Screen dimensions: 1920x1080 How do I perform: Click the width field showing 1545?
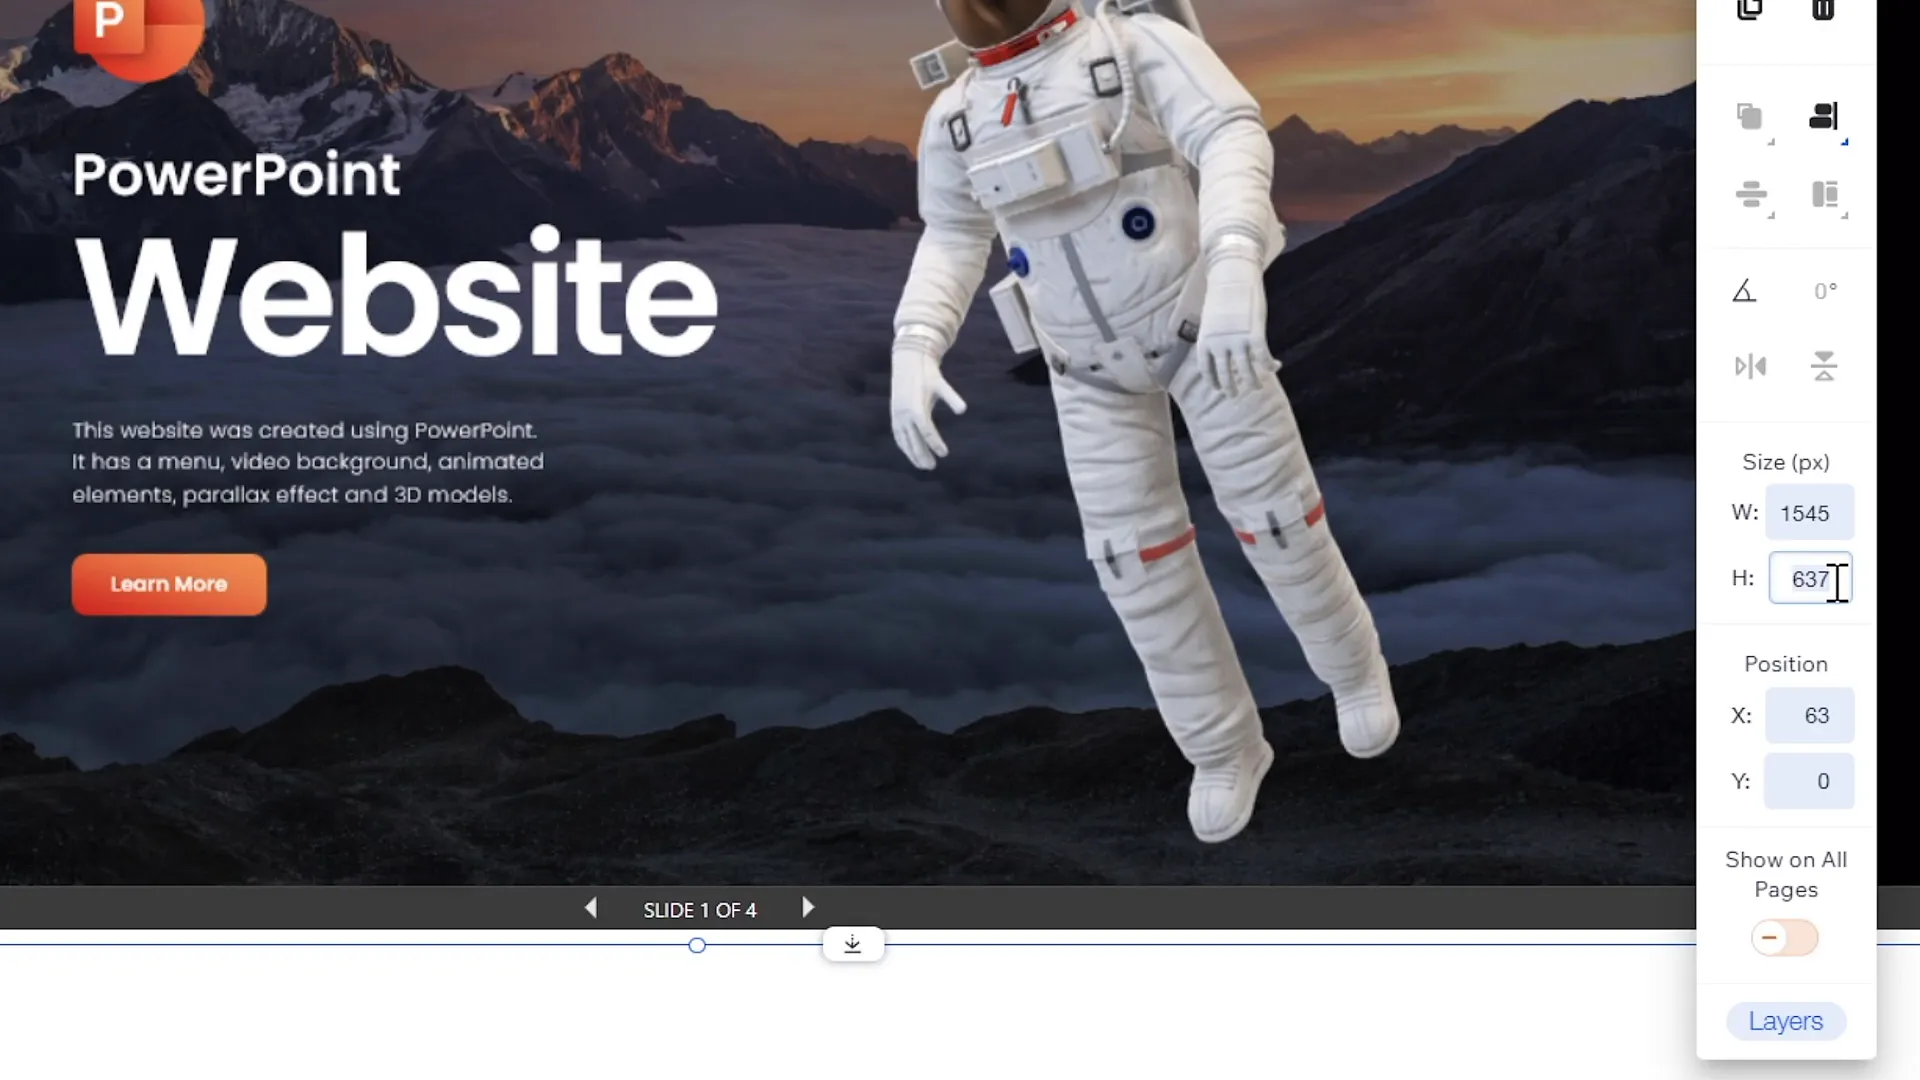[x=1809, y=513]
